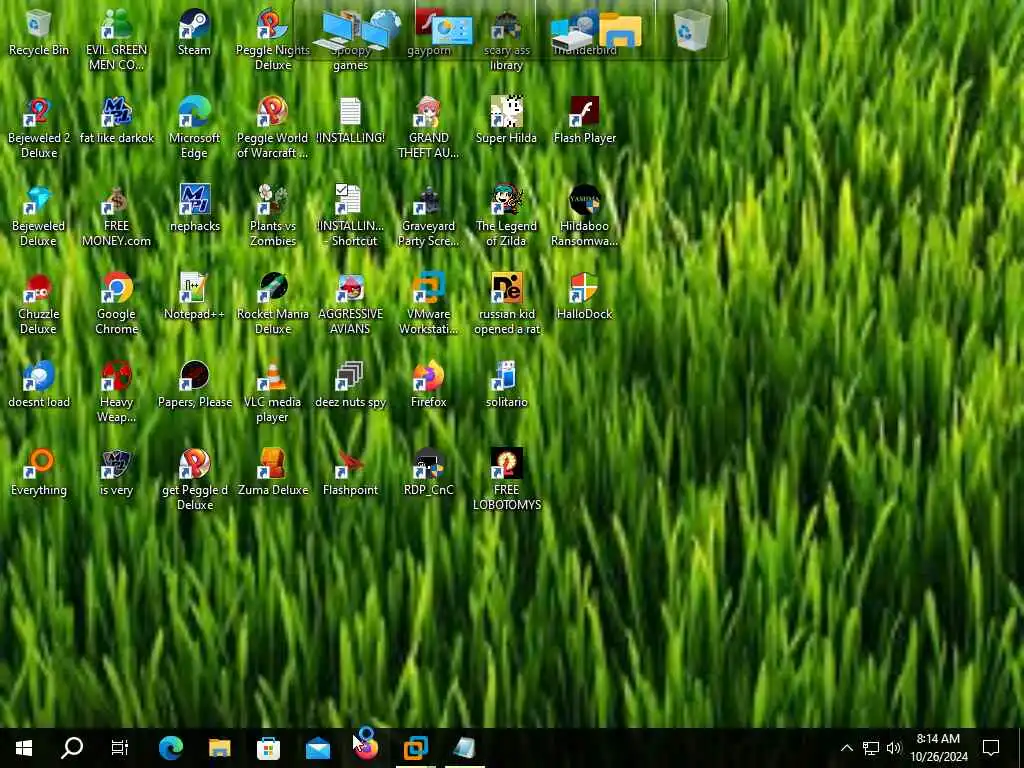Click the FREE MONEY.com shortcut
Image resolution: width=1024 pixels, height=768 pixels.
116,216
